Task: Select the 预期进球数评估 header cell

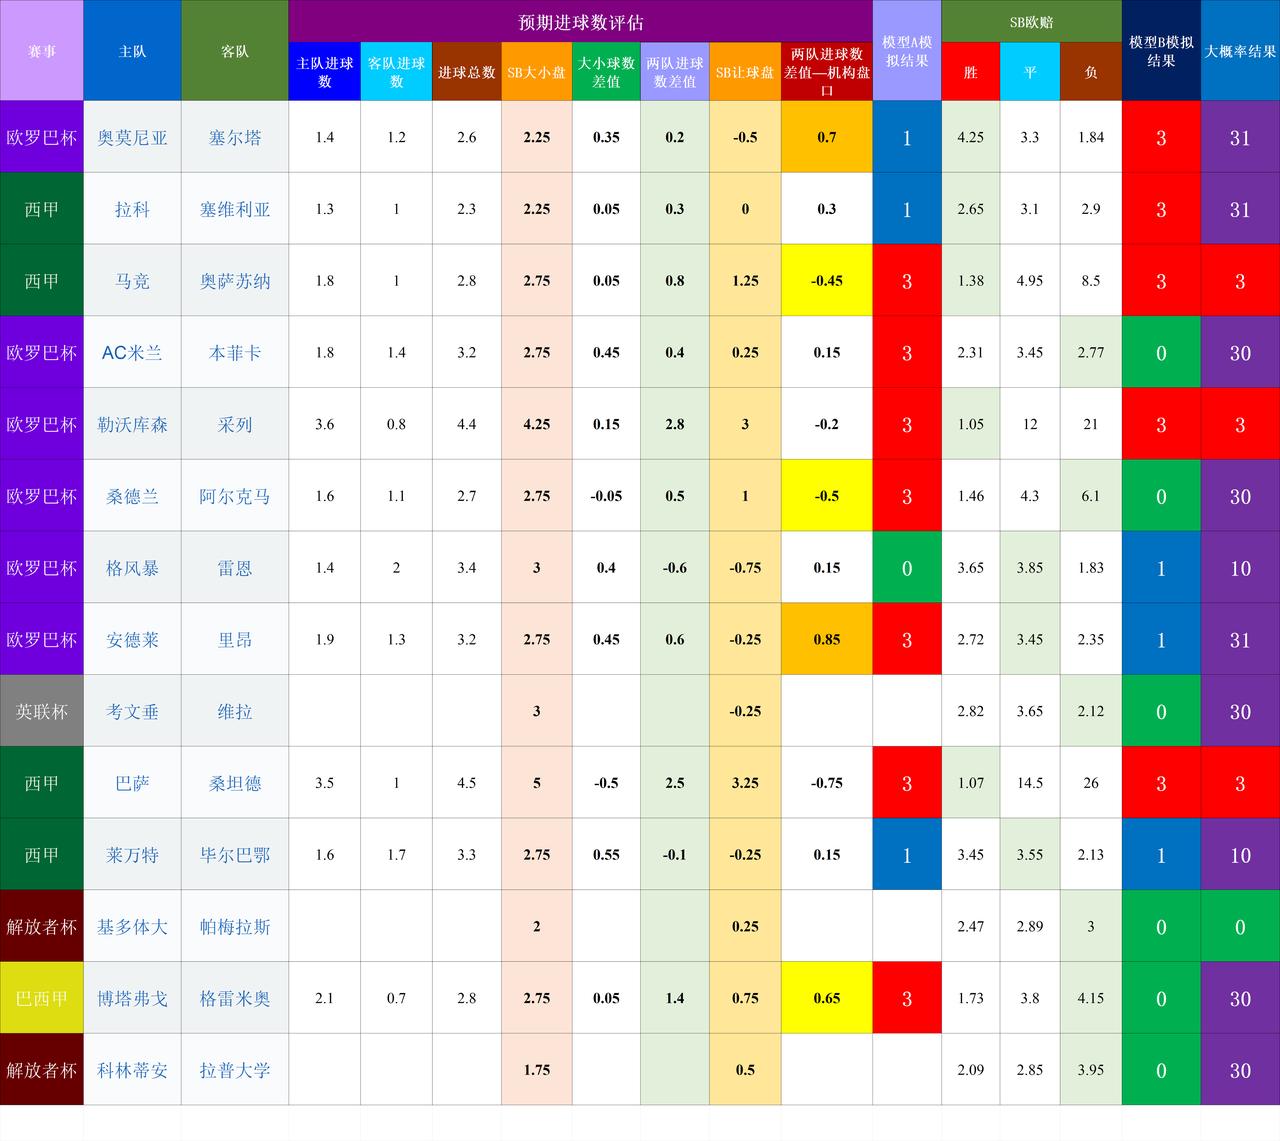Action: (581, 21)
